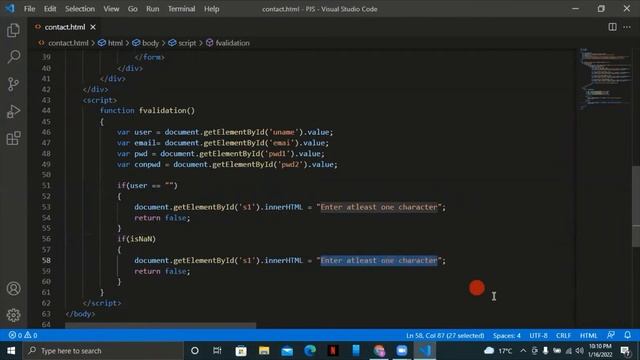The width and height of the screenshot is (640, 360).
Task: Open File Explorer in taskbar
Action: [x=264, y=350]
